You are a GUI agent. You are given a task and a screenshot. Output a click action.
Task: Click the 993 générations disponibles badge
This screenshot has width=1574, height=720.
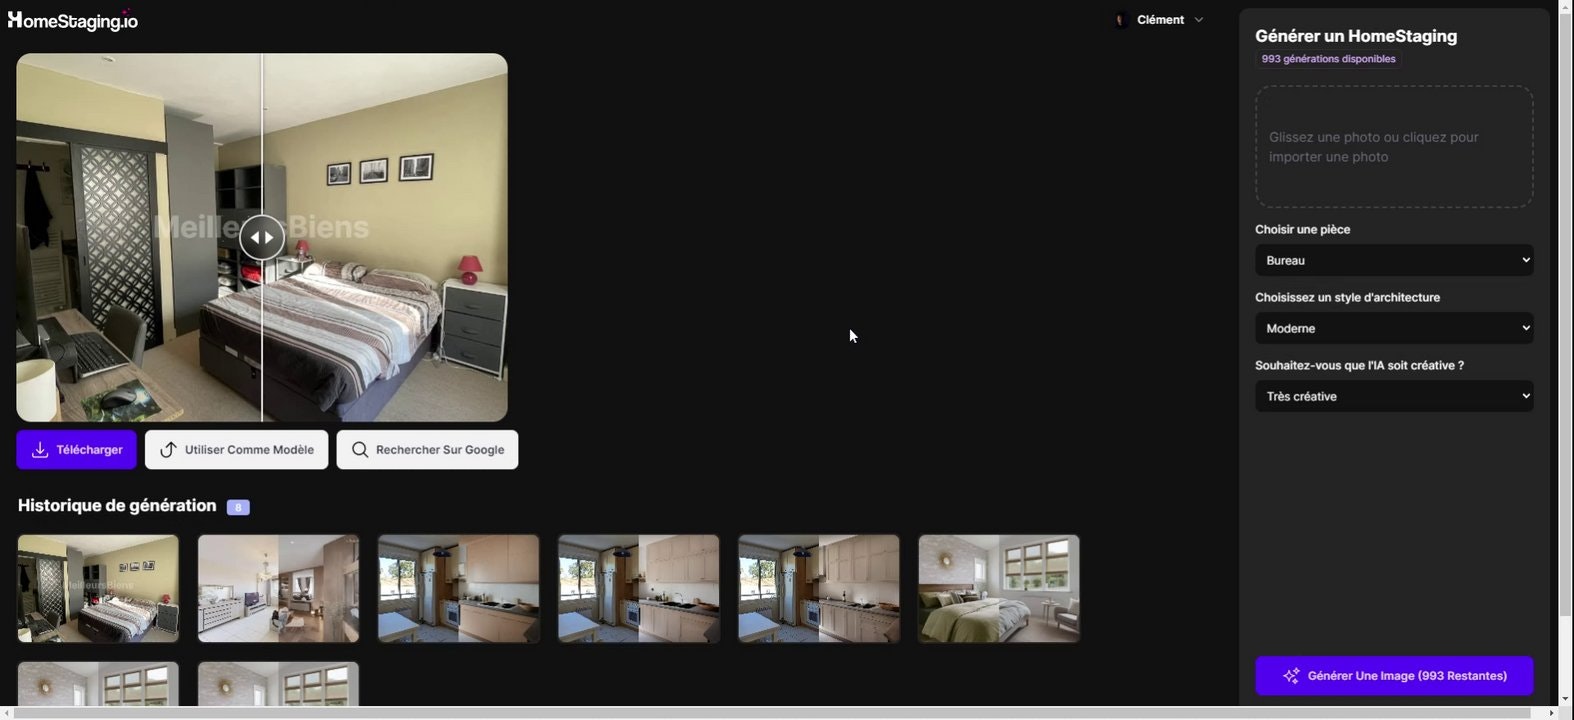[x=1328, y=59]
